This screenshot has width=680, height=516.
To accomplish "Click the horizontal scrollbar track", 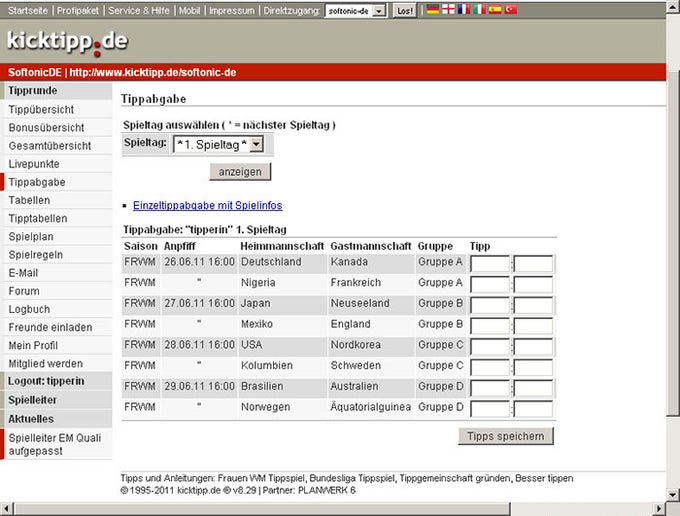I will [581, 509].
